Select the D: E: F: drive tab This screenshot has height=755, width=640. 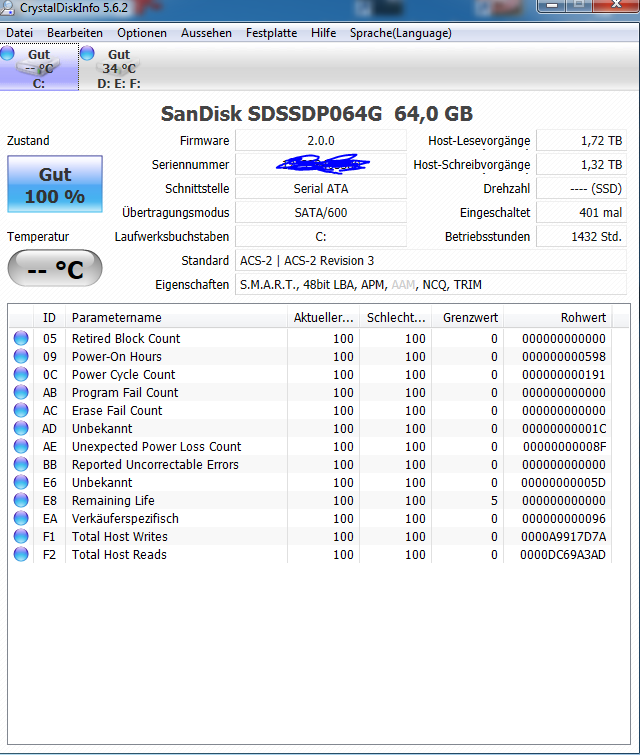pos(118,67)
